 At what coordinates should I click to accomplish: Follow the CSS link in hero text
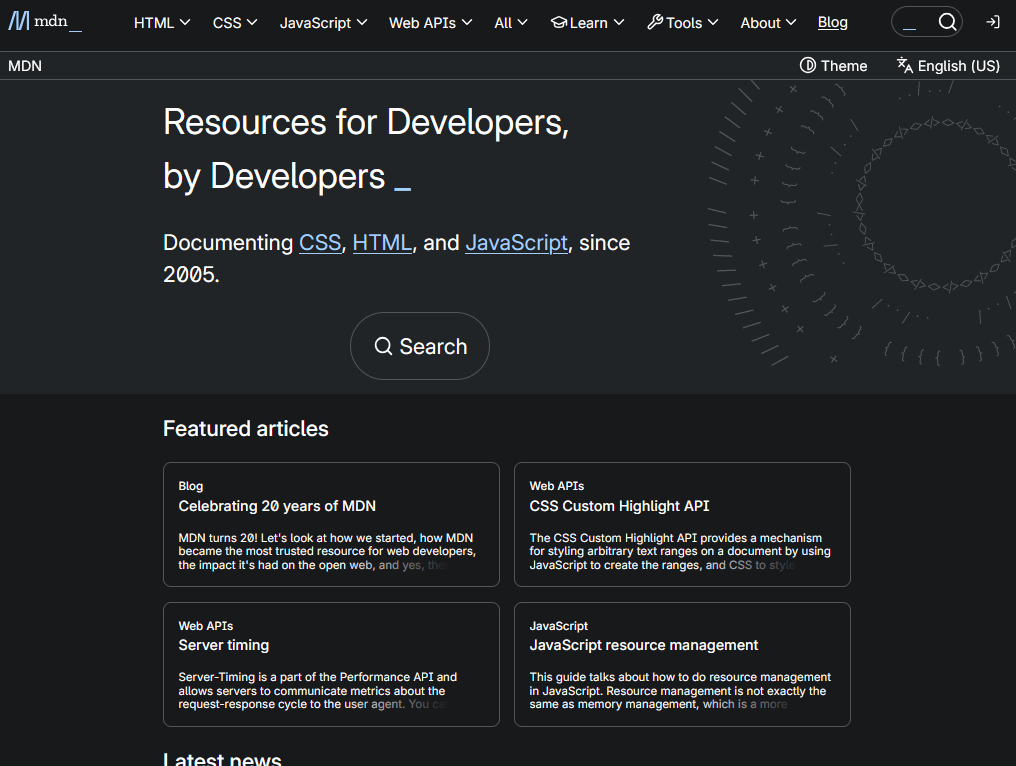click(x=320, y=243)
